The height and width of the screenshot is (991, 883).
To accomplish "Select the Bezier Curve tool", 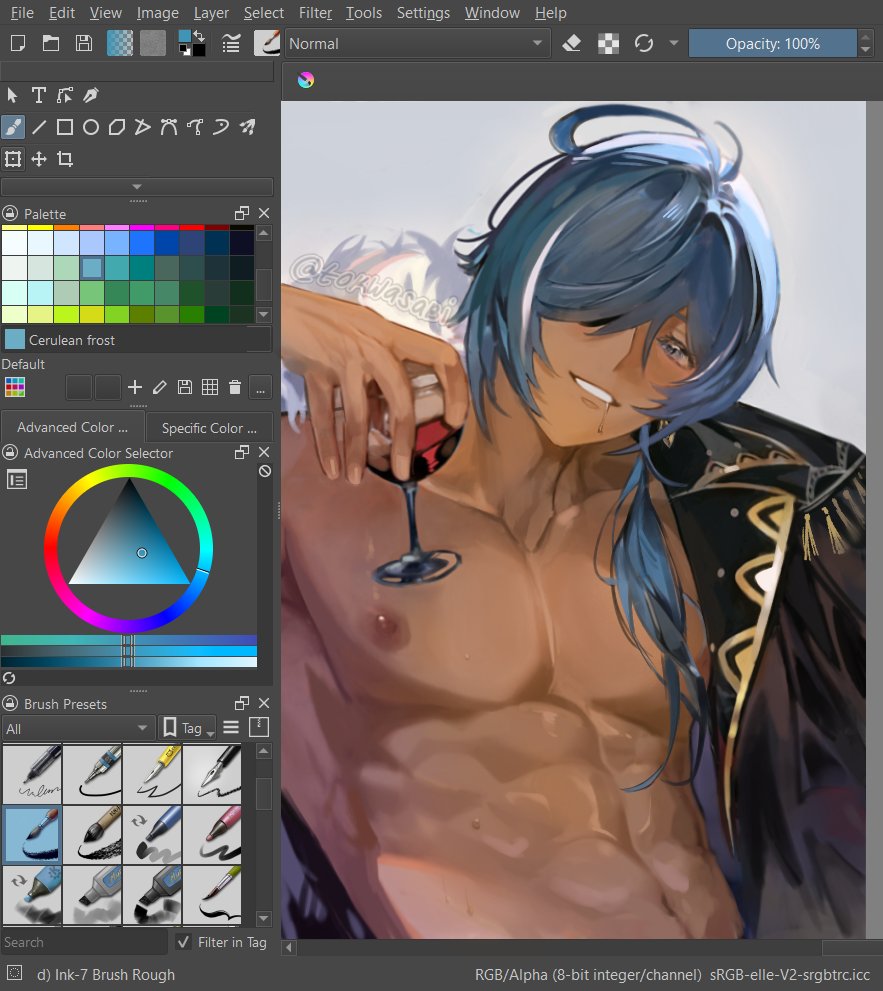I will (169, 127).
